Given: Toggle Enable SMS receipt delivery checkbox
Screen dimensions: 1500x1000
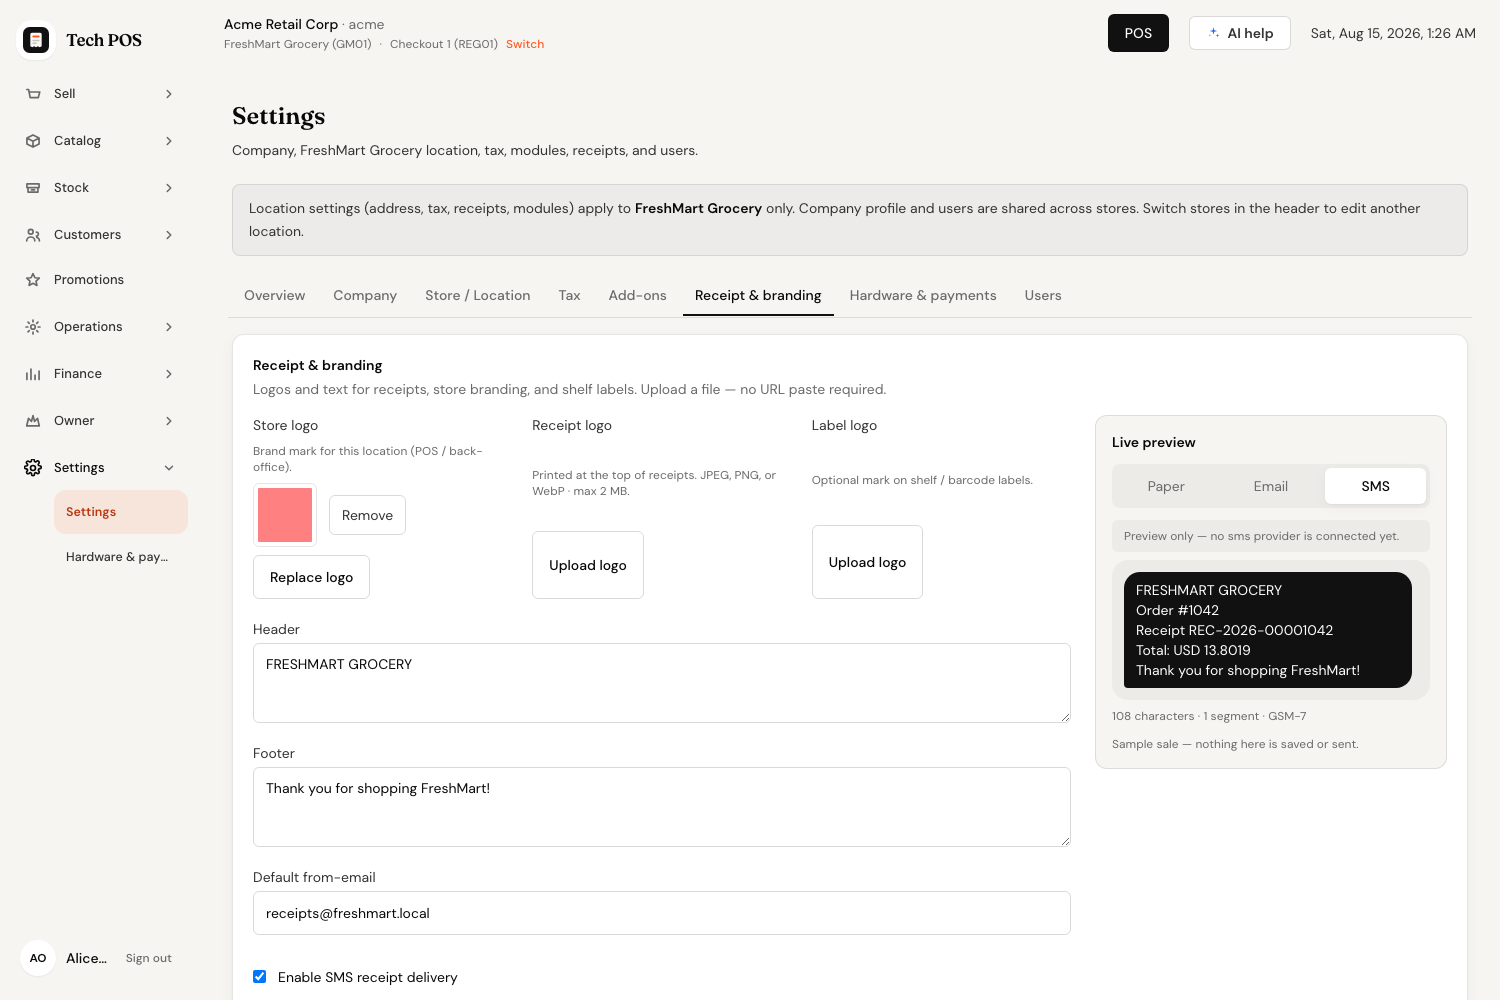Looking at the screenshot, I should pos(260,977).
